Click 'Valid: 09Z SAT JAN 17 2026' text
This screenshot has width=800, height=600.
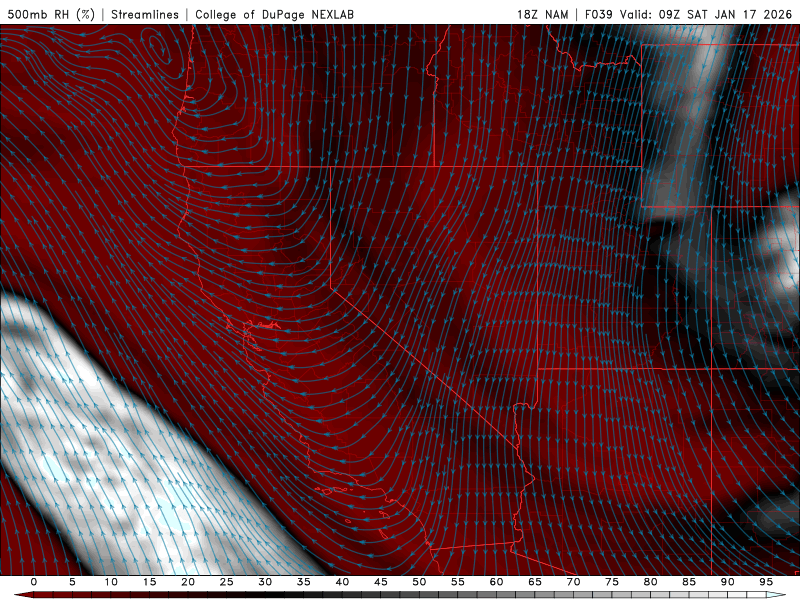tap(706, 14)
